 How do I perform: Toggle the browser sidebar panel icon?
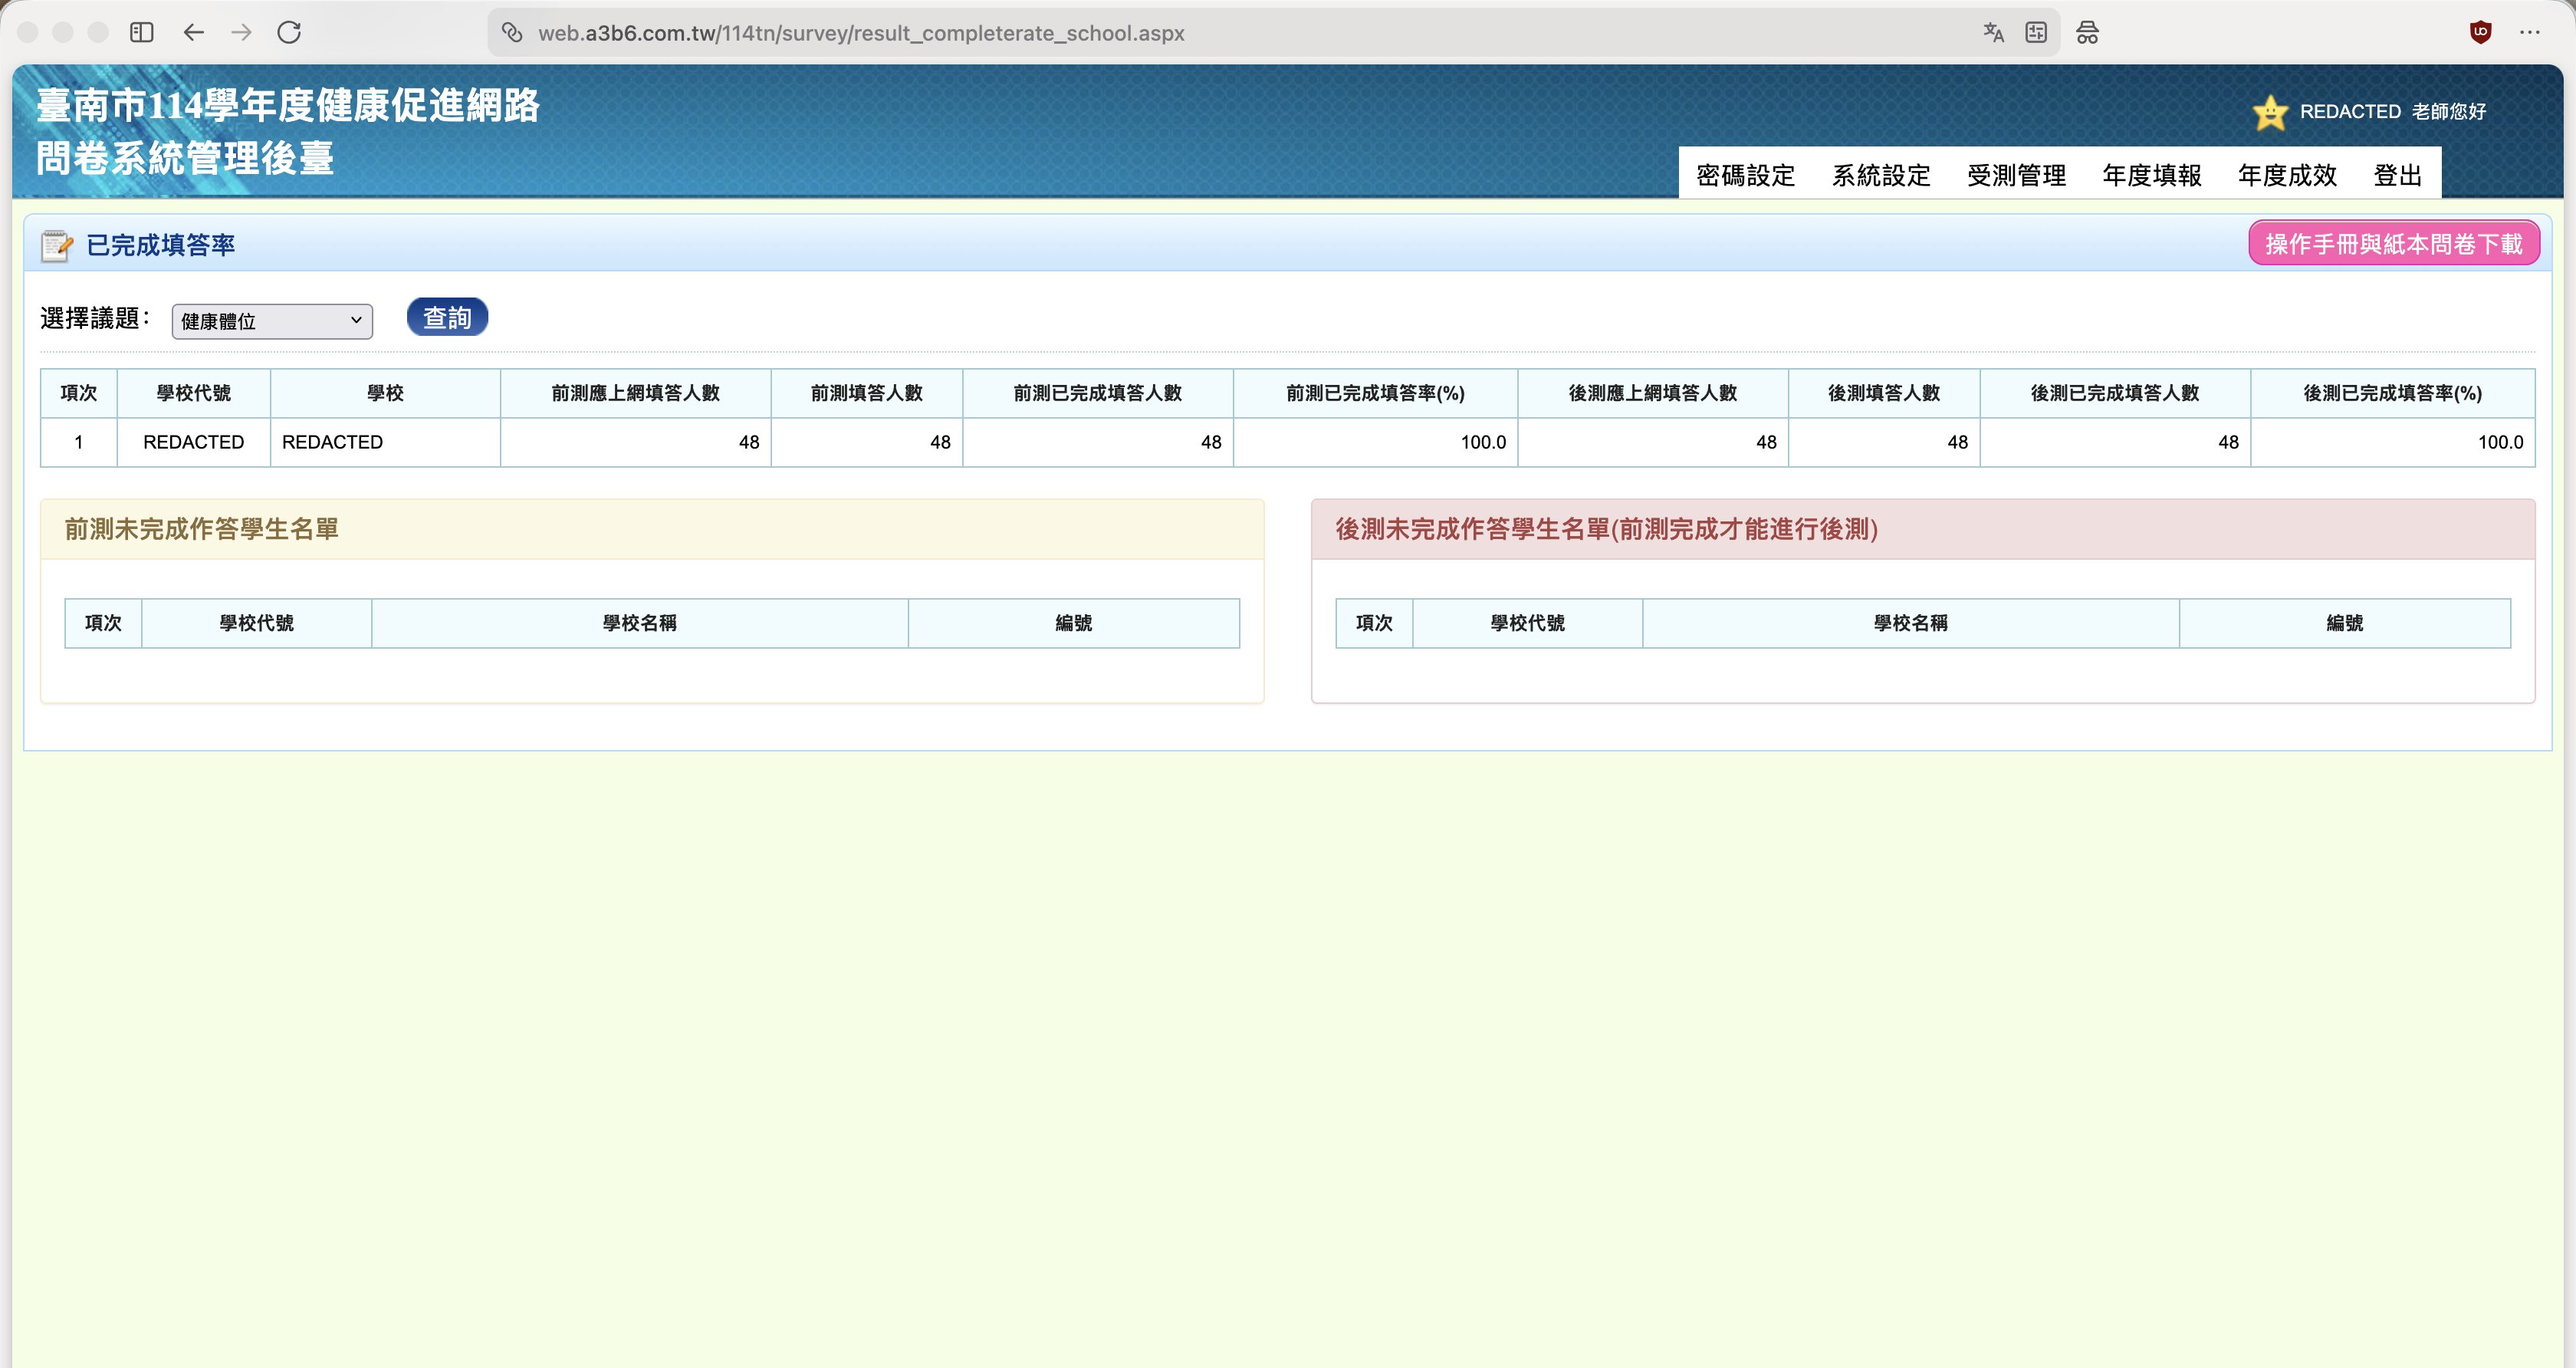[x=142, y=32]
